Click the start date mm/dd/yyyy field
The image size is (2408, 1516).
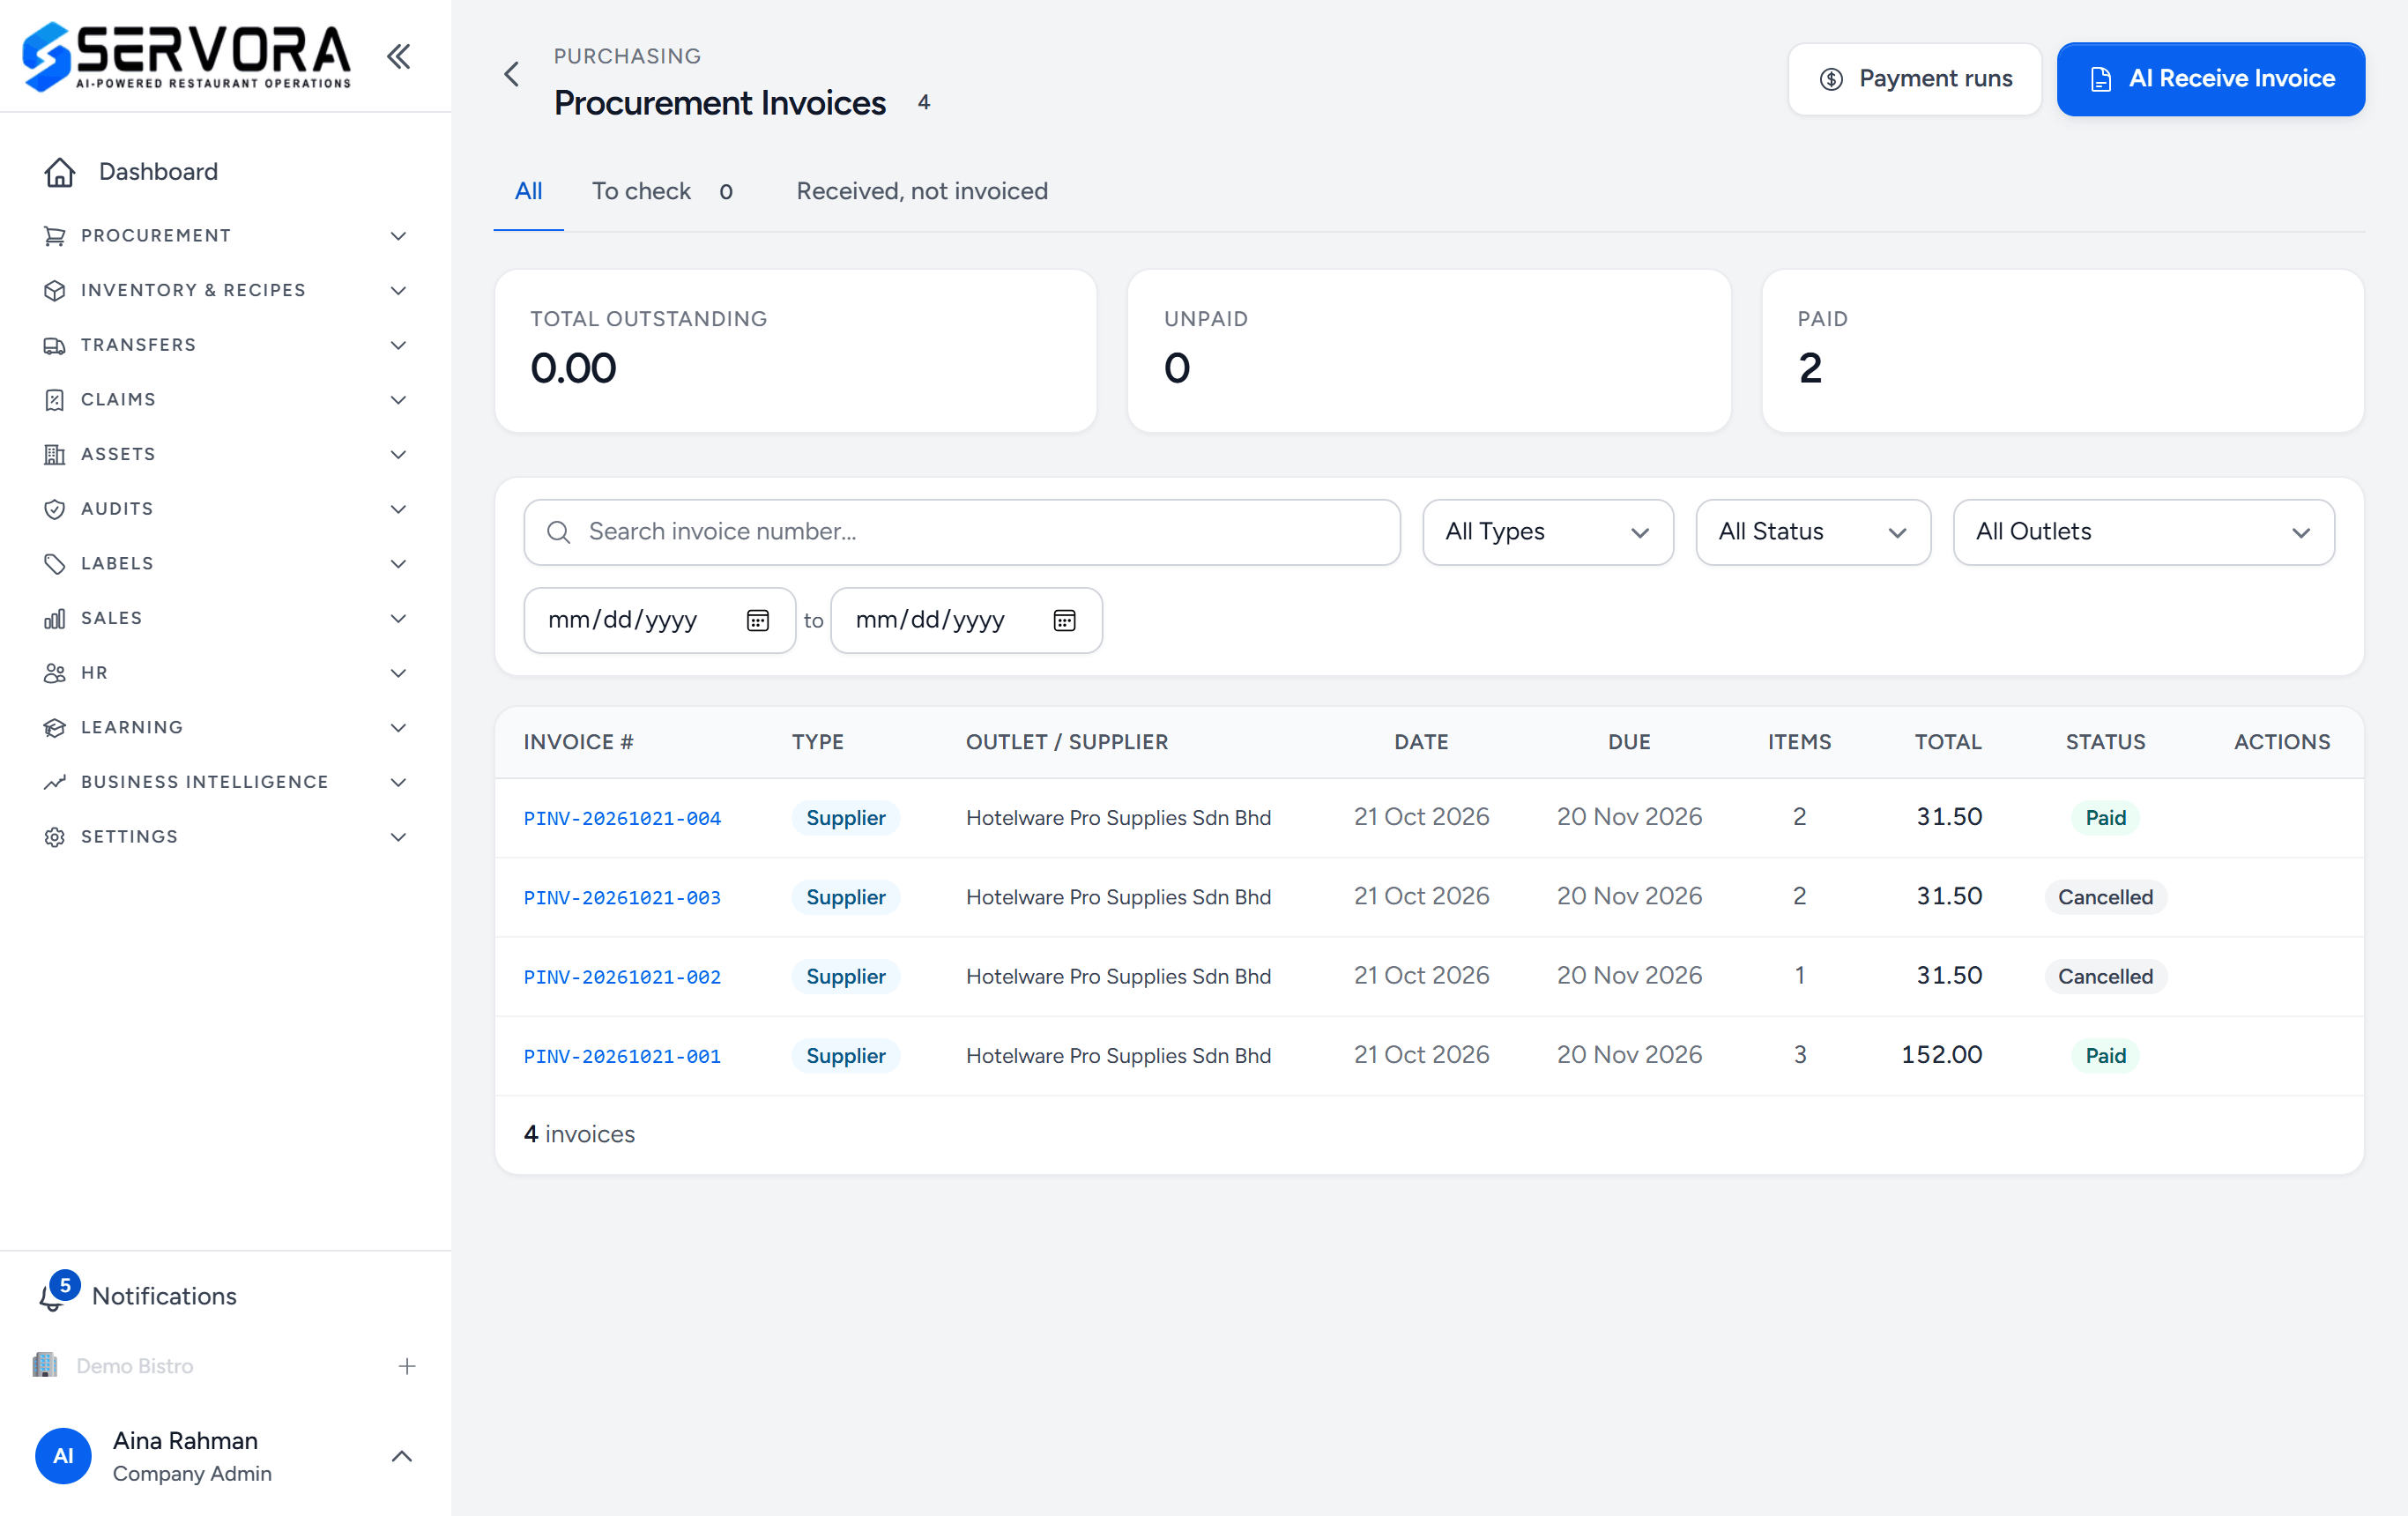click(x=659, y=620)
